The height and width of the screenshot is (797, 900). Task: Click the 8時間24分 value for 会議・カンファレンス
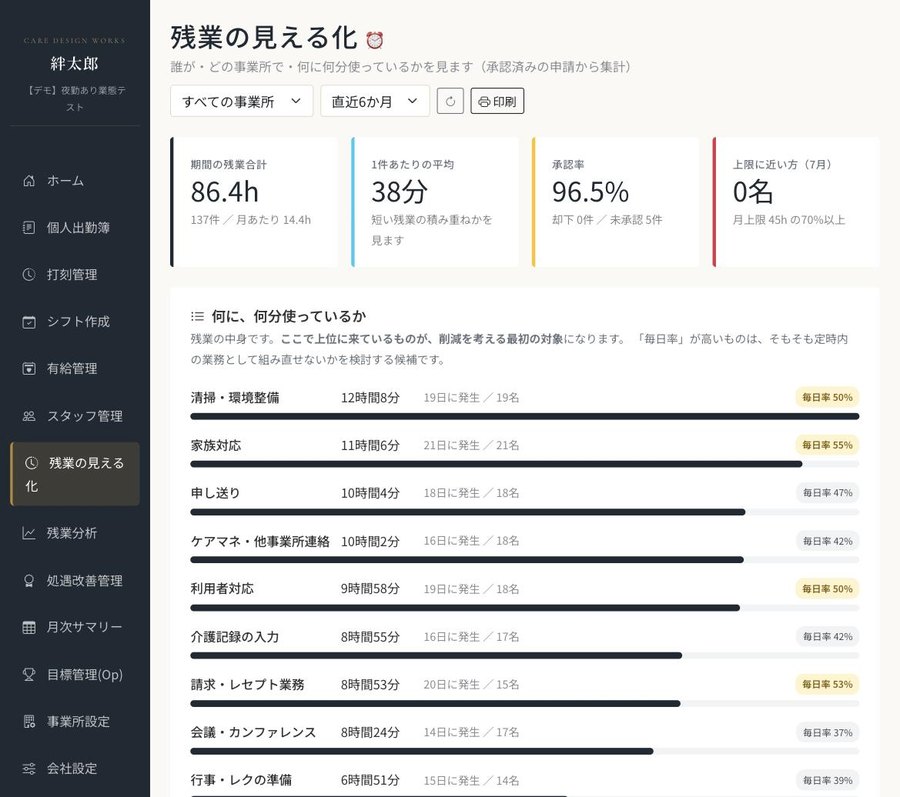coord(370,732)
